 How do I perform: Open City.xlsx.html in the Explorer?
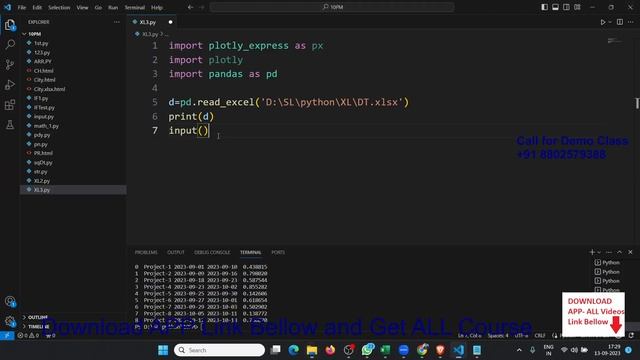pyautogui.click(x=49, y=89)
